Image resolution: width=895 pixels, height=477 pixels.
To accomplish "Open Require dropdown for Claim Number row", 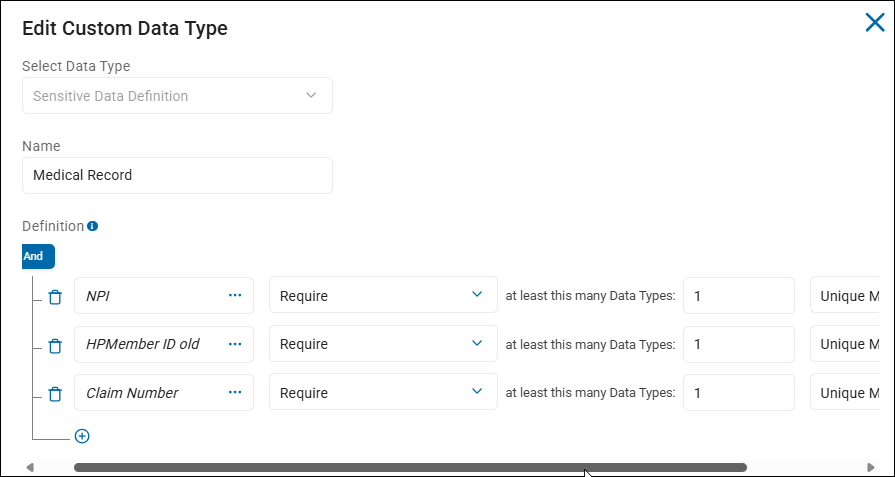I will pos(382,393).
